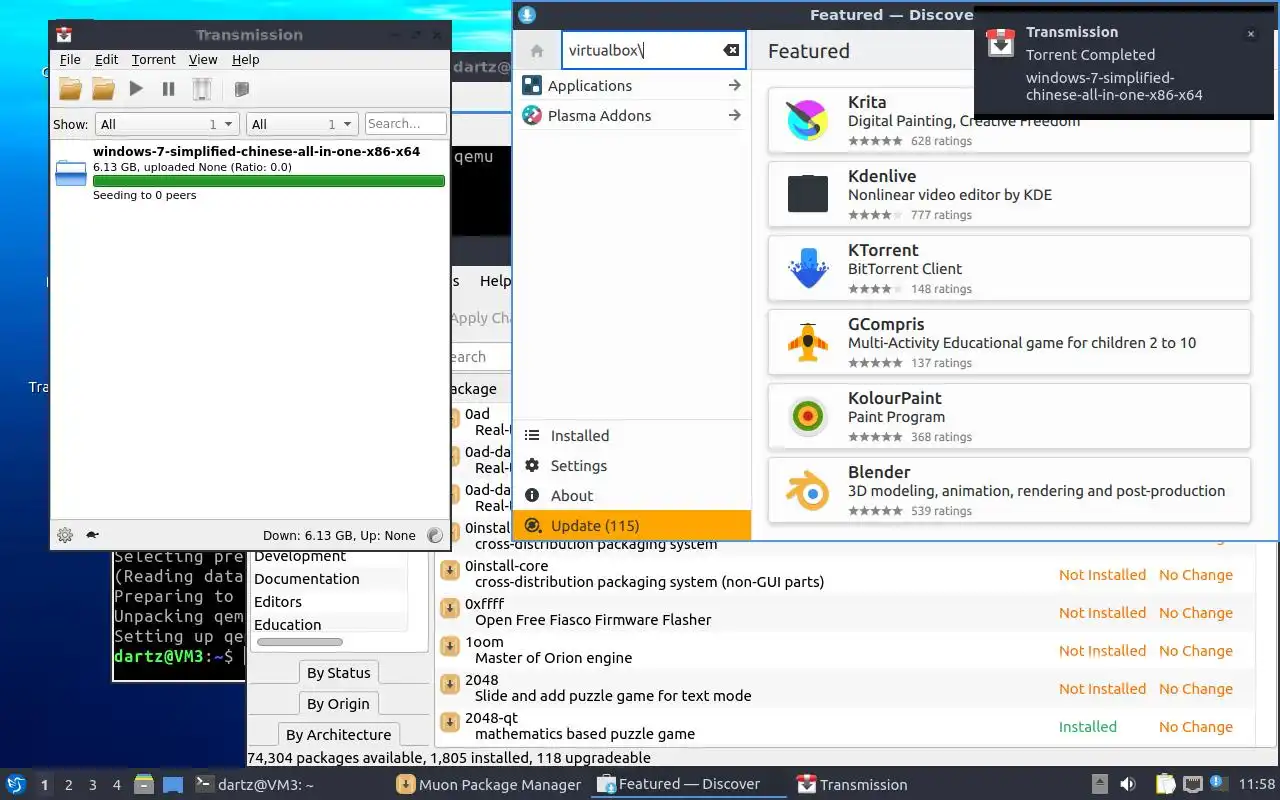1280x800 pixels.
Task: Open the network icon in the system tray
Action: tap(1192, 785)
